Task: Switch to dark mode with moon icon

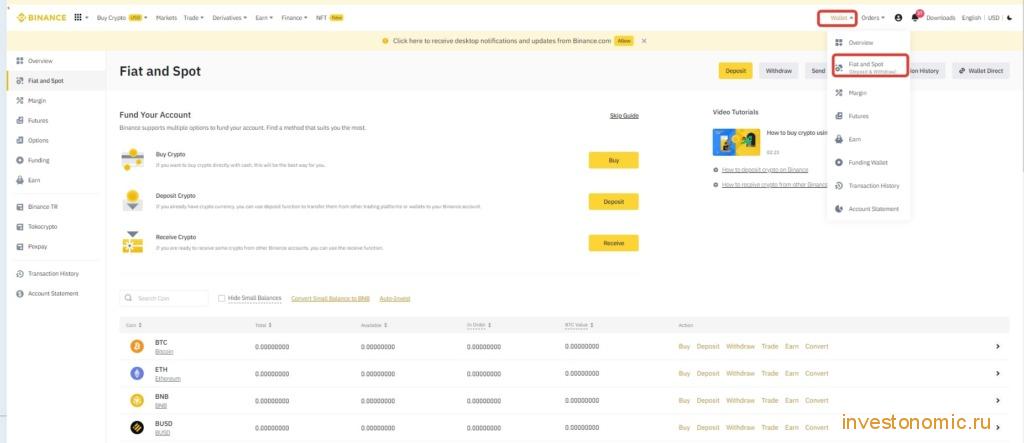Action: point(1010,18)
